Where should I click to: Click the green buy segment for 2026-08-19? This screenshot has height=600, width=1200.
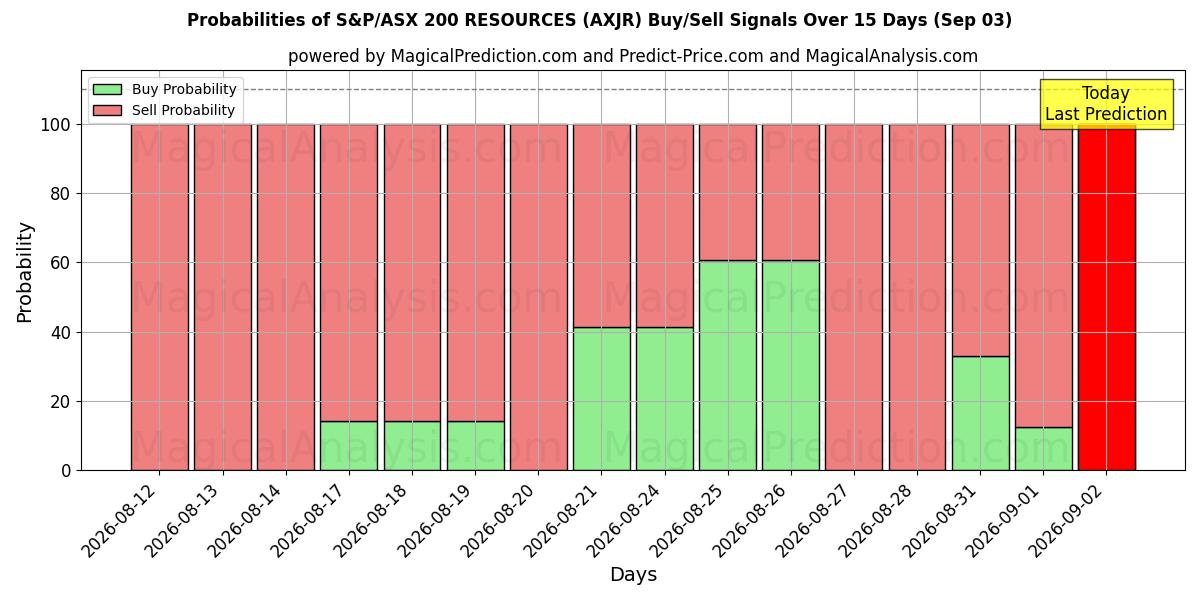(475, 446)
